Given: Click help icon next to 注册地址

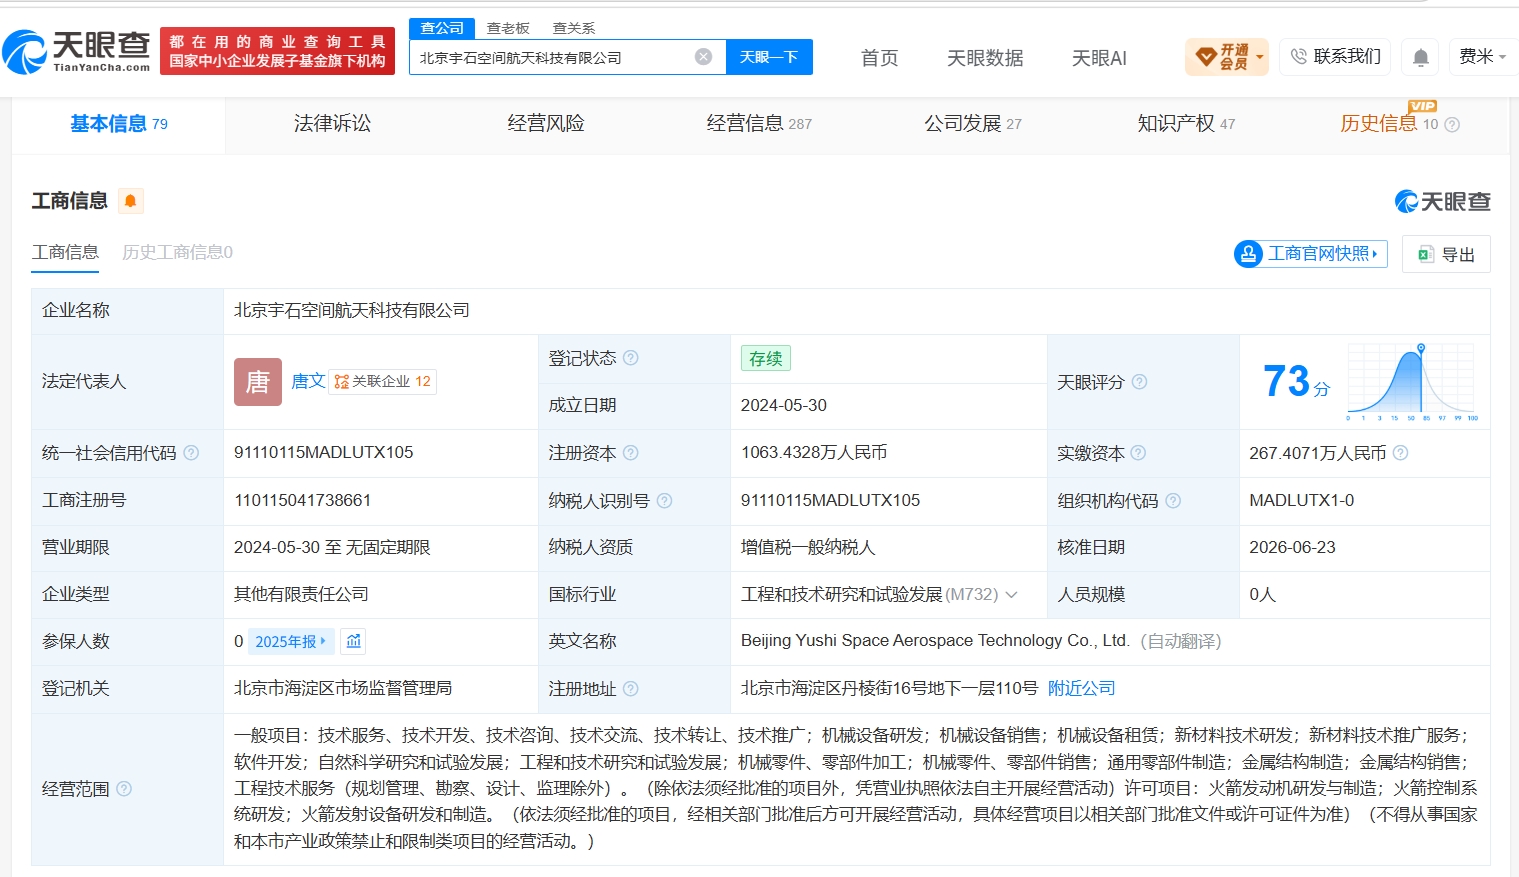Looking at the screenshot, I should [631, 689].
